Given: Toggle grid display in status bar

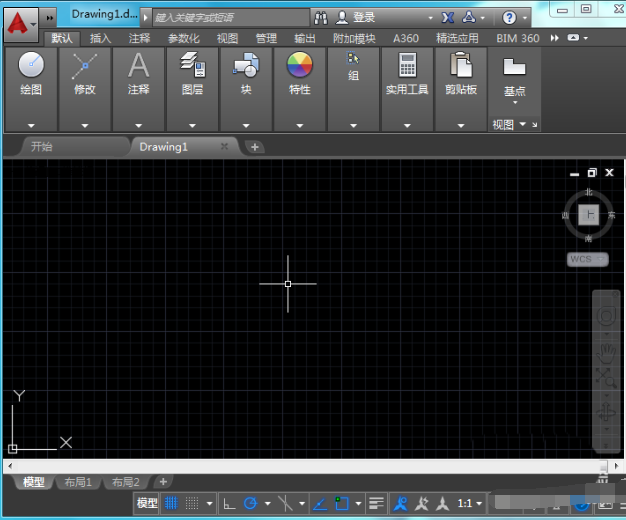Looking at the screenshot, I should click(171, 503).
